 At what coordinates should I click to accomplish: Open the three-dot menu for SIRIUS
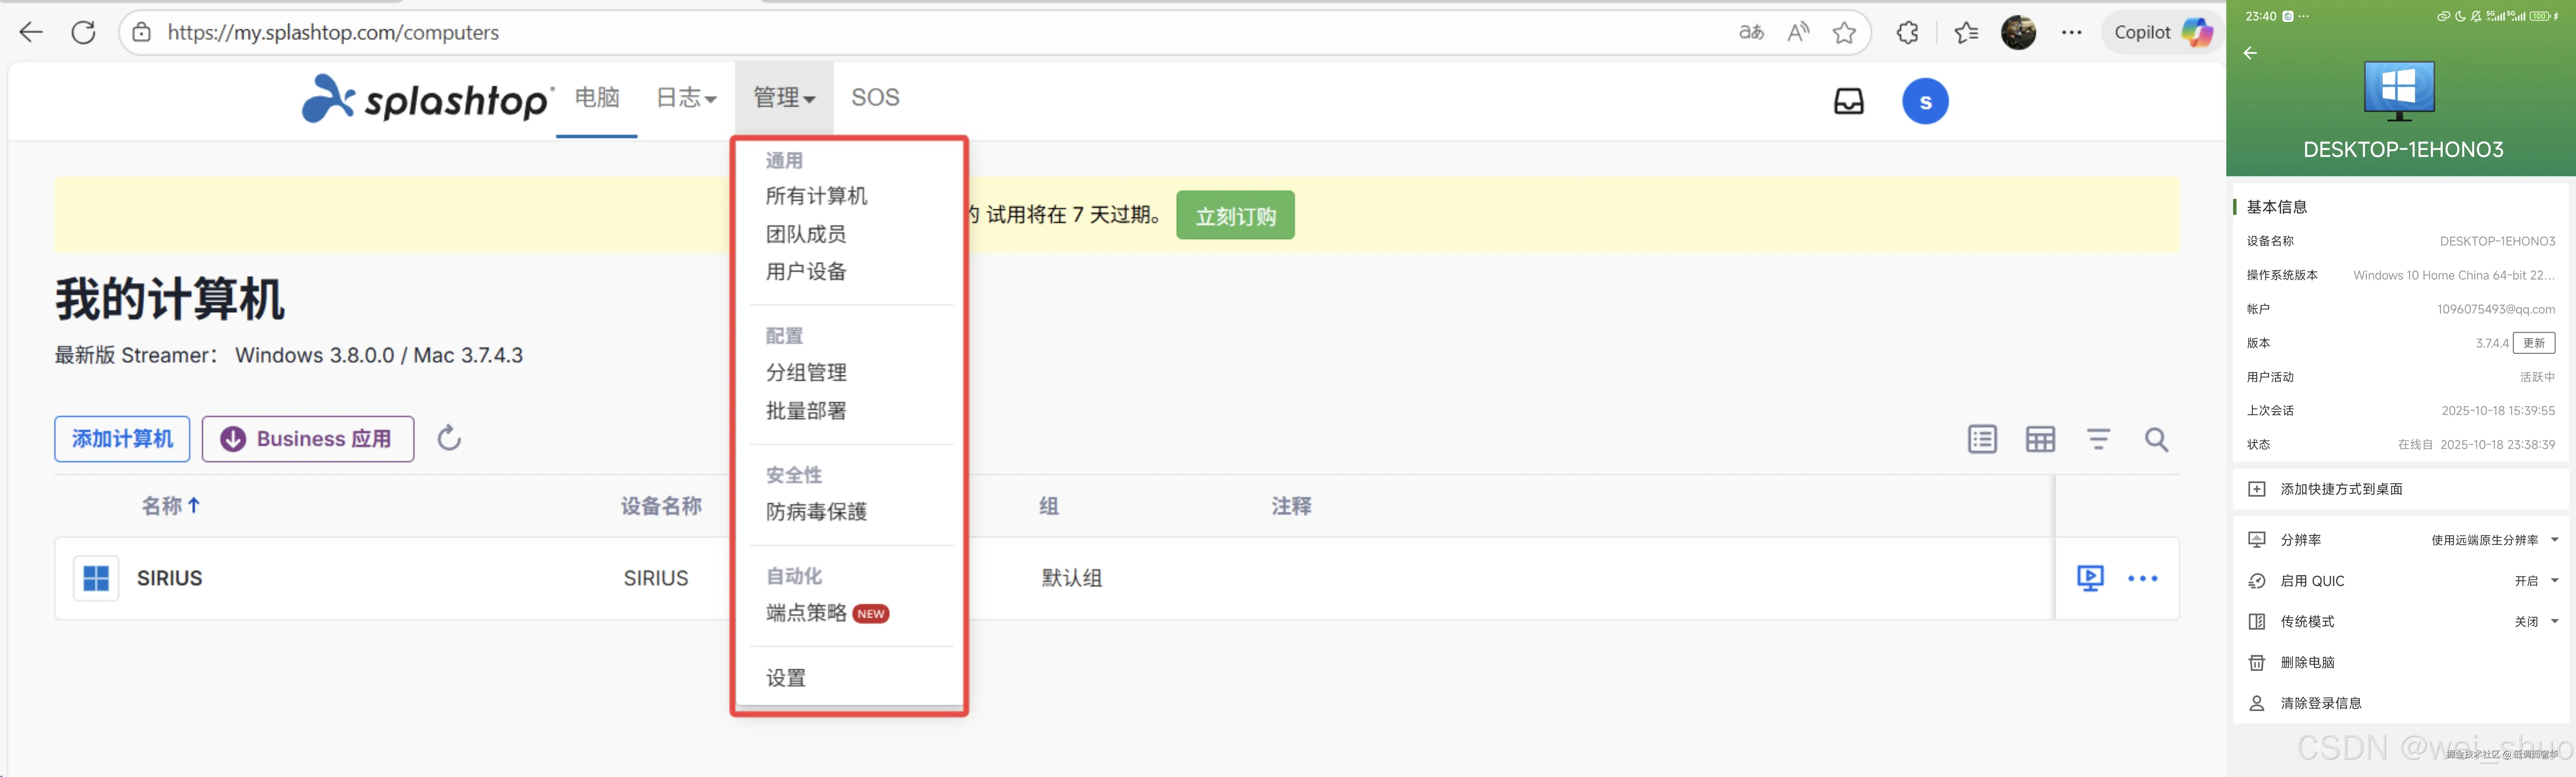2142,578
